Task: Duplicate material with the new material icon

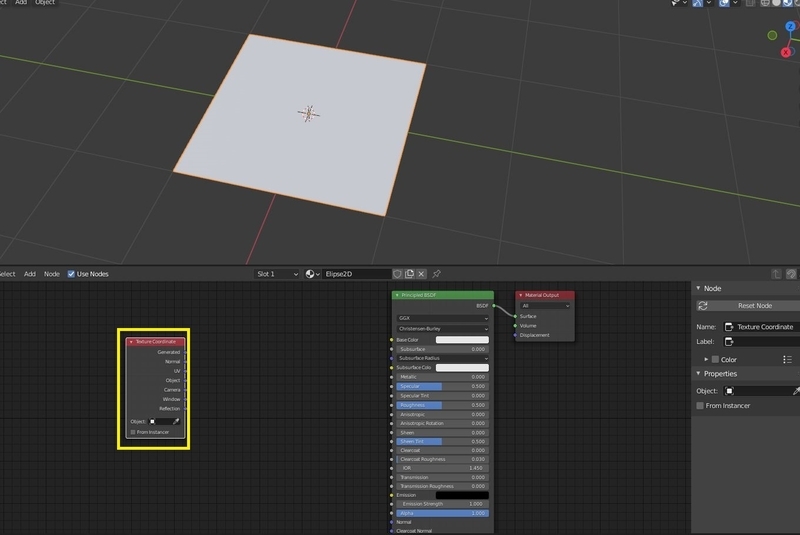Action: pos(409,274)
